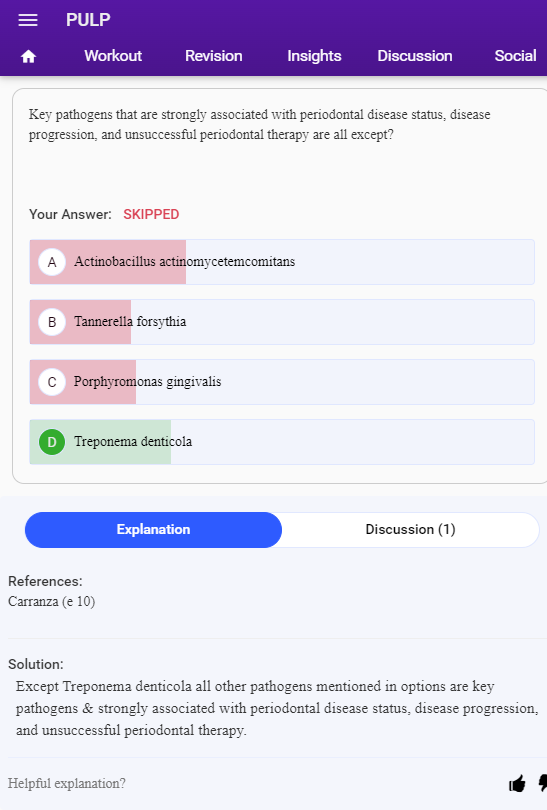547x810 pixels.
Task: Open the hamburger menu icon
Action: (x=28, y=20)
